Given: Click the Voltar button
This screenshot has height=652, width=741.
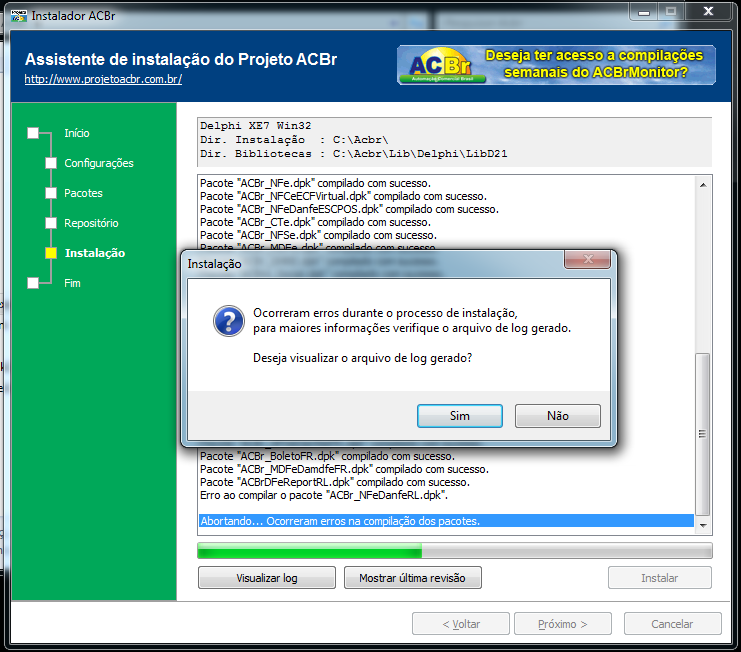Looking at the screenshot, I should pyautogui.click(x=461, y=624).
